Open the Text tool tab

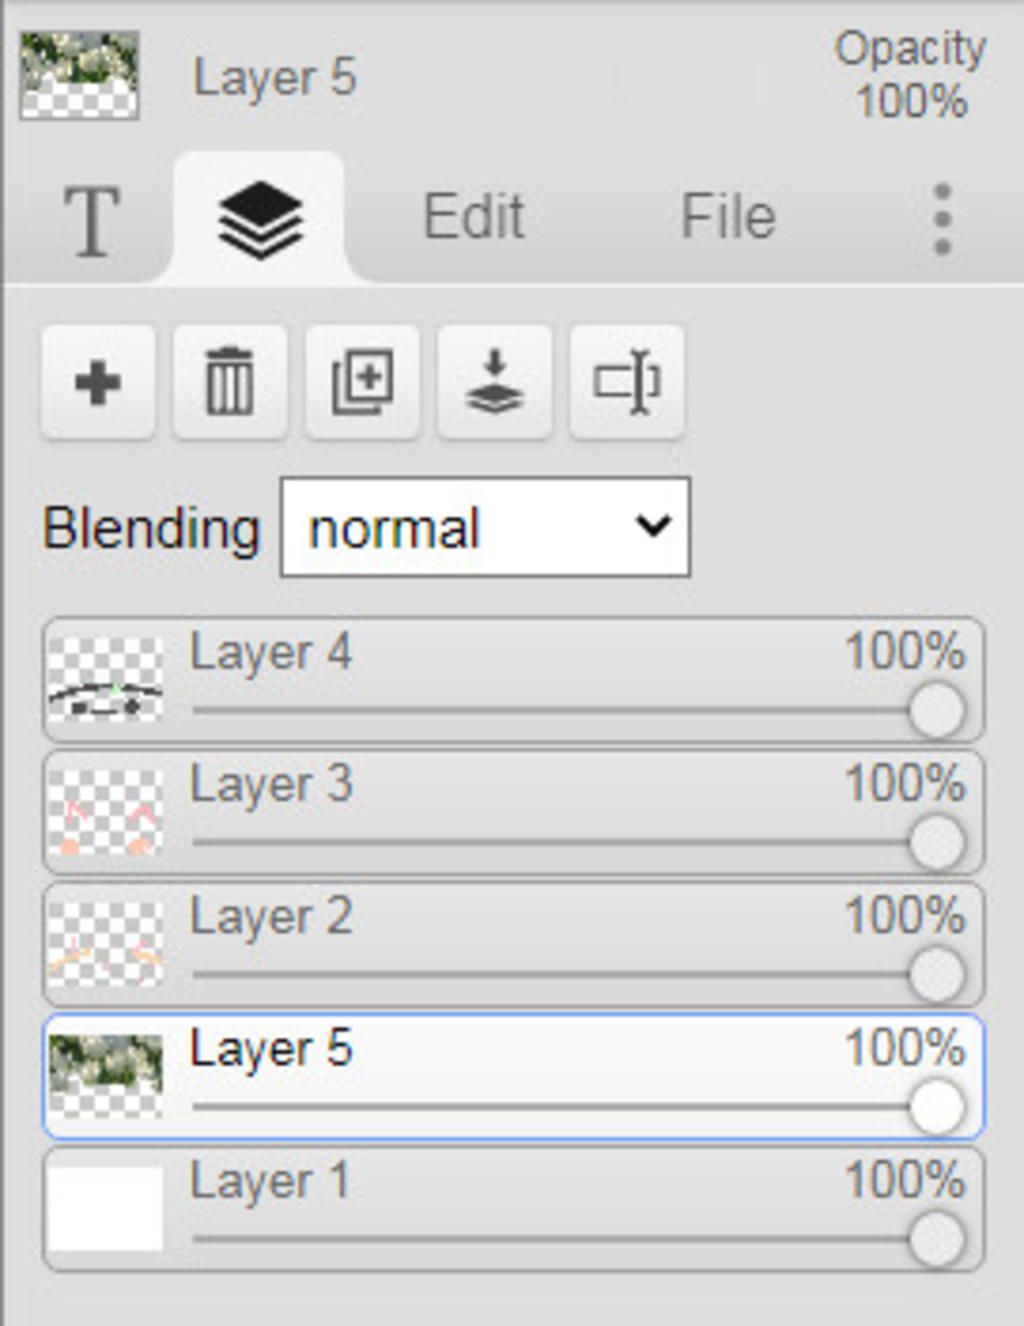click(x=91, y=220)
